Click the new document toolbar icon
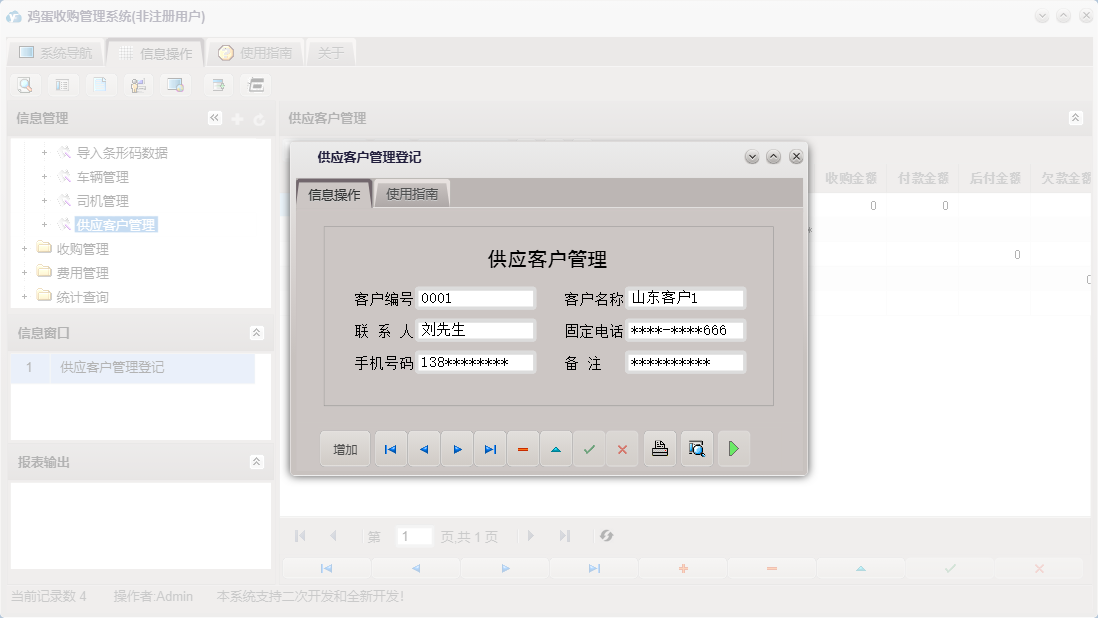Image resolution: width=1098 pixels, height=618 pixels. (100, 85)
